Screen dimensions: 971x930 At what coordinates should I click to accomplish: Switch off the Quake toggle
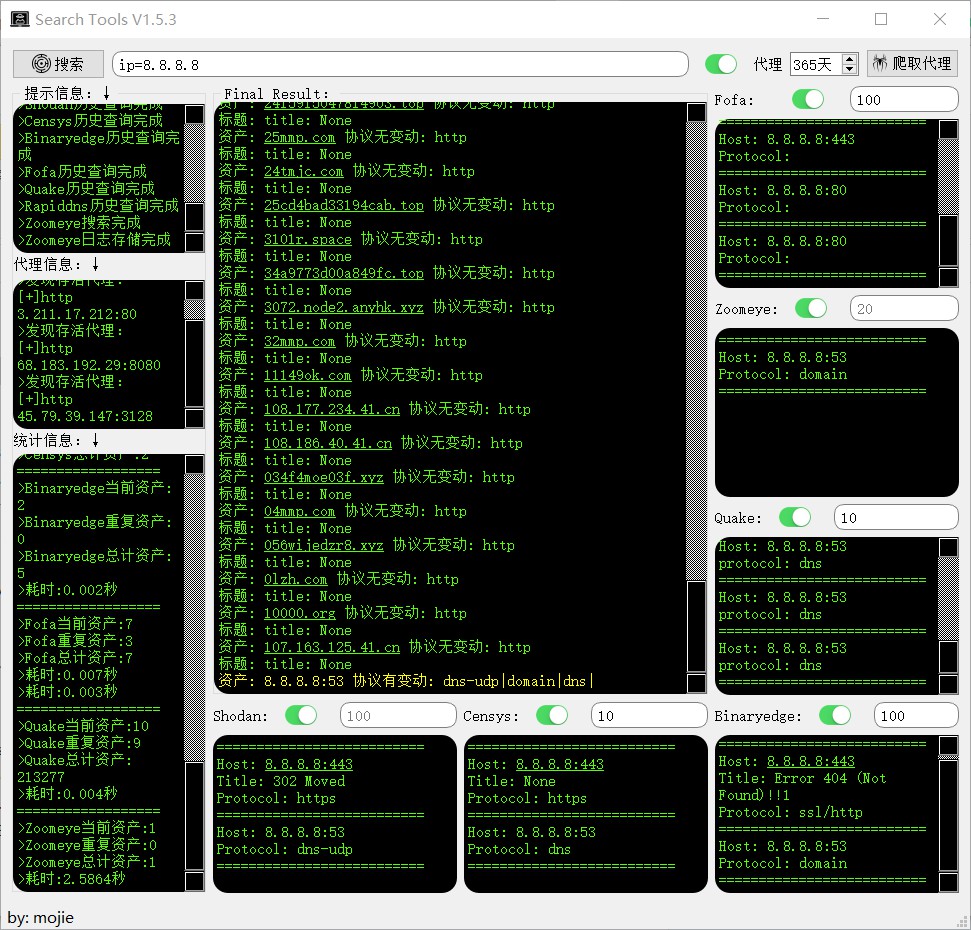click(x=795, y=517)
